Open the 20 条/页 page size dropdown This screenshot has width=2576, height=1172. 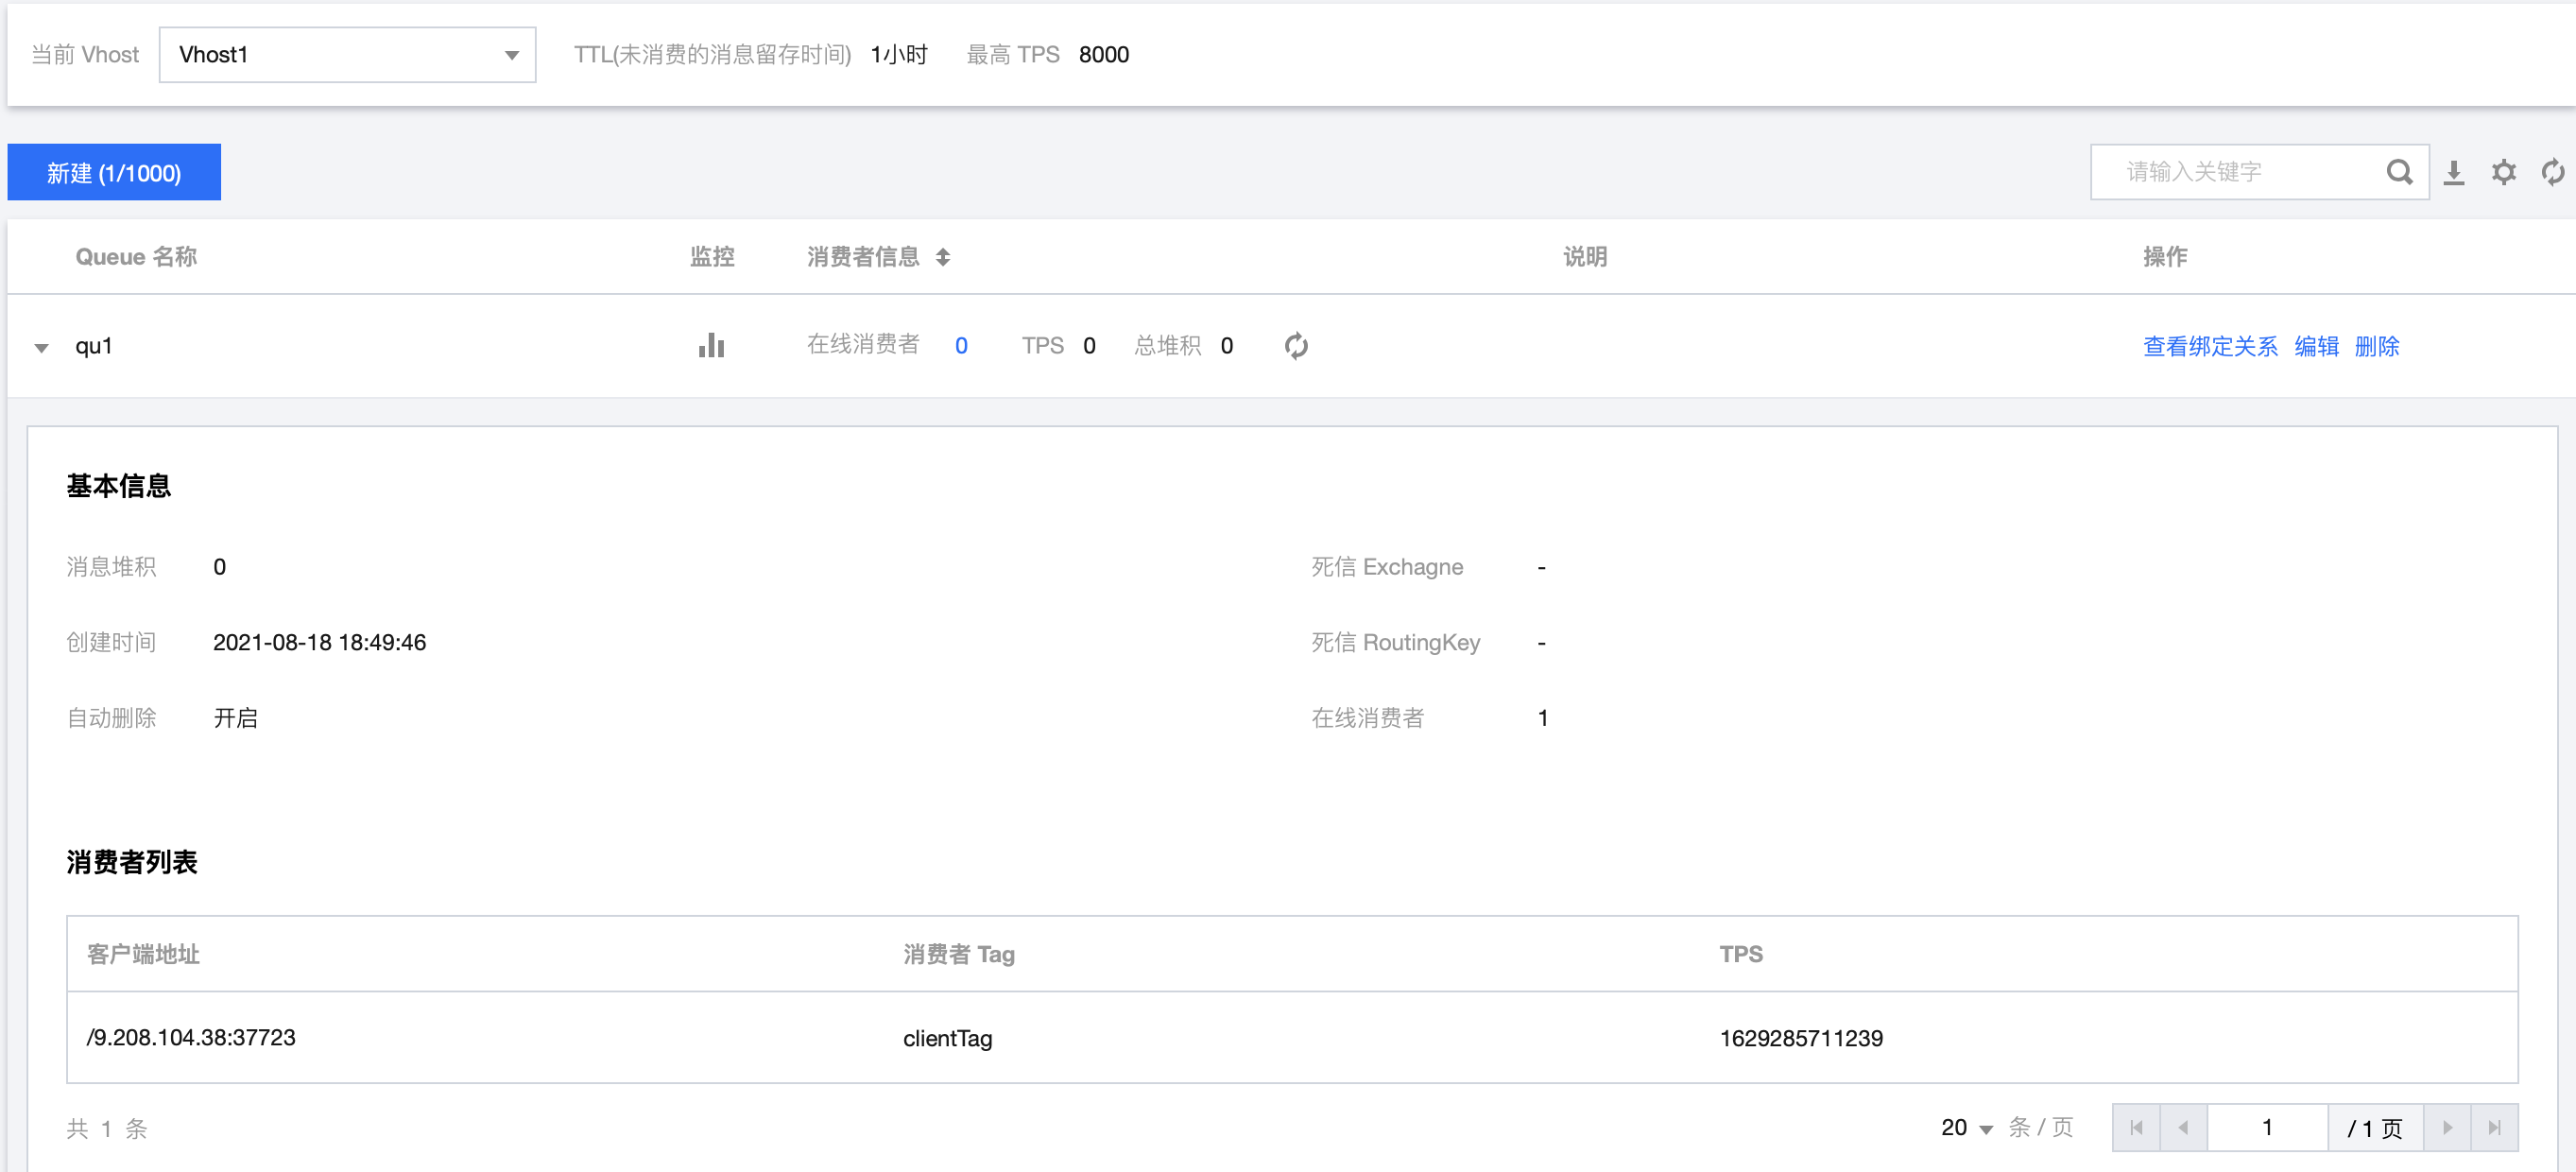(1963, 1127)
